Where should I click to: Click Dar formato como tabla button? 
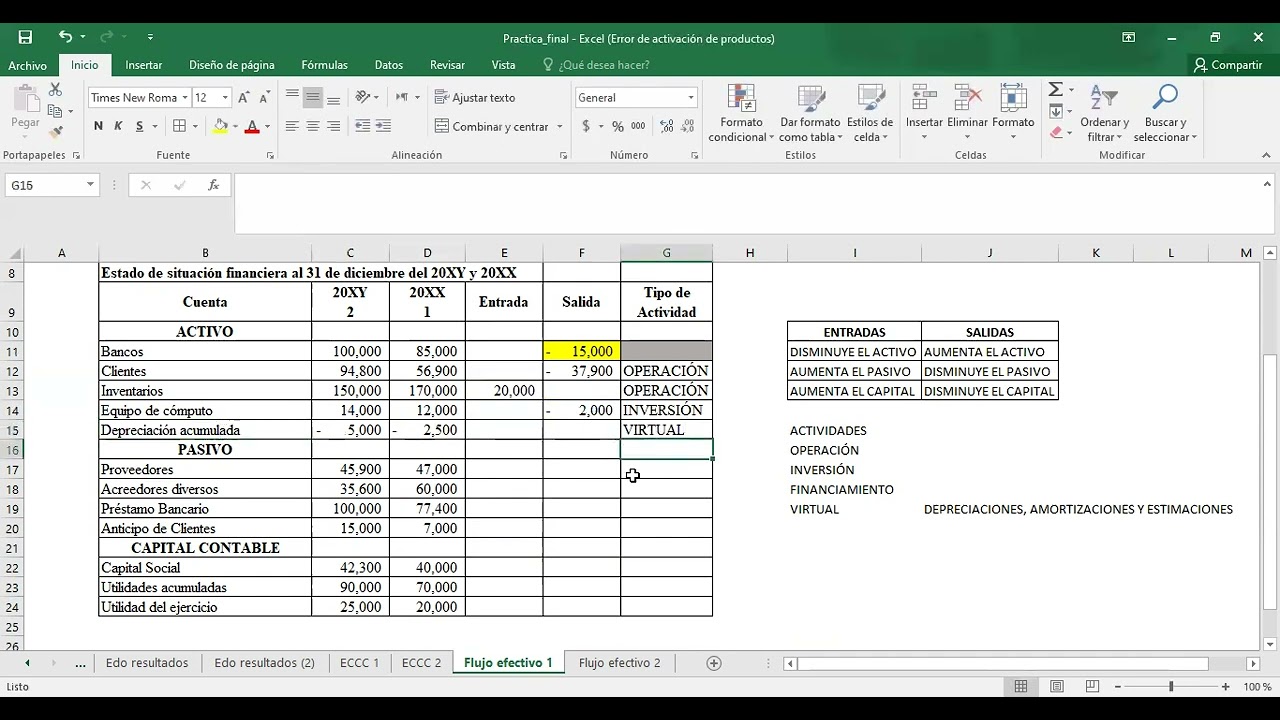(809, 113)
